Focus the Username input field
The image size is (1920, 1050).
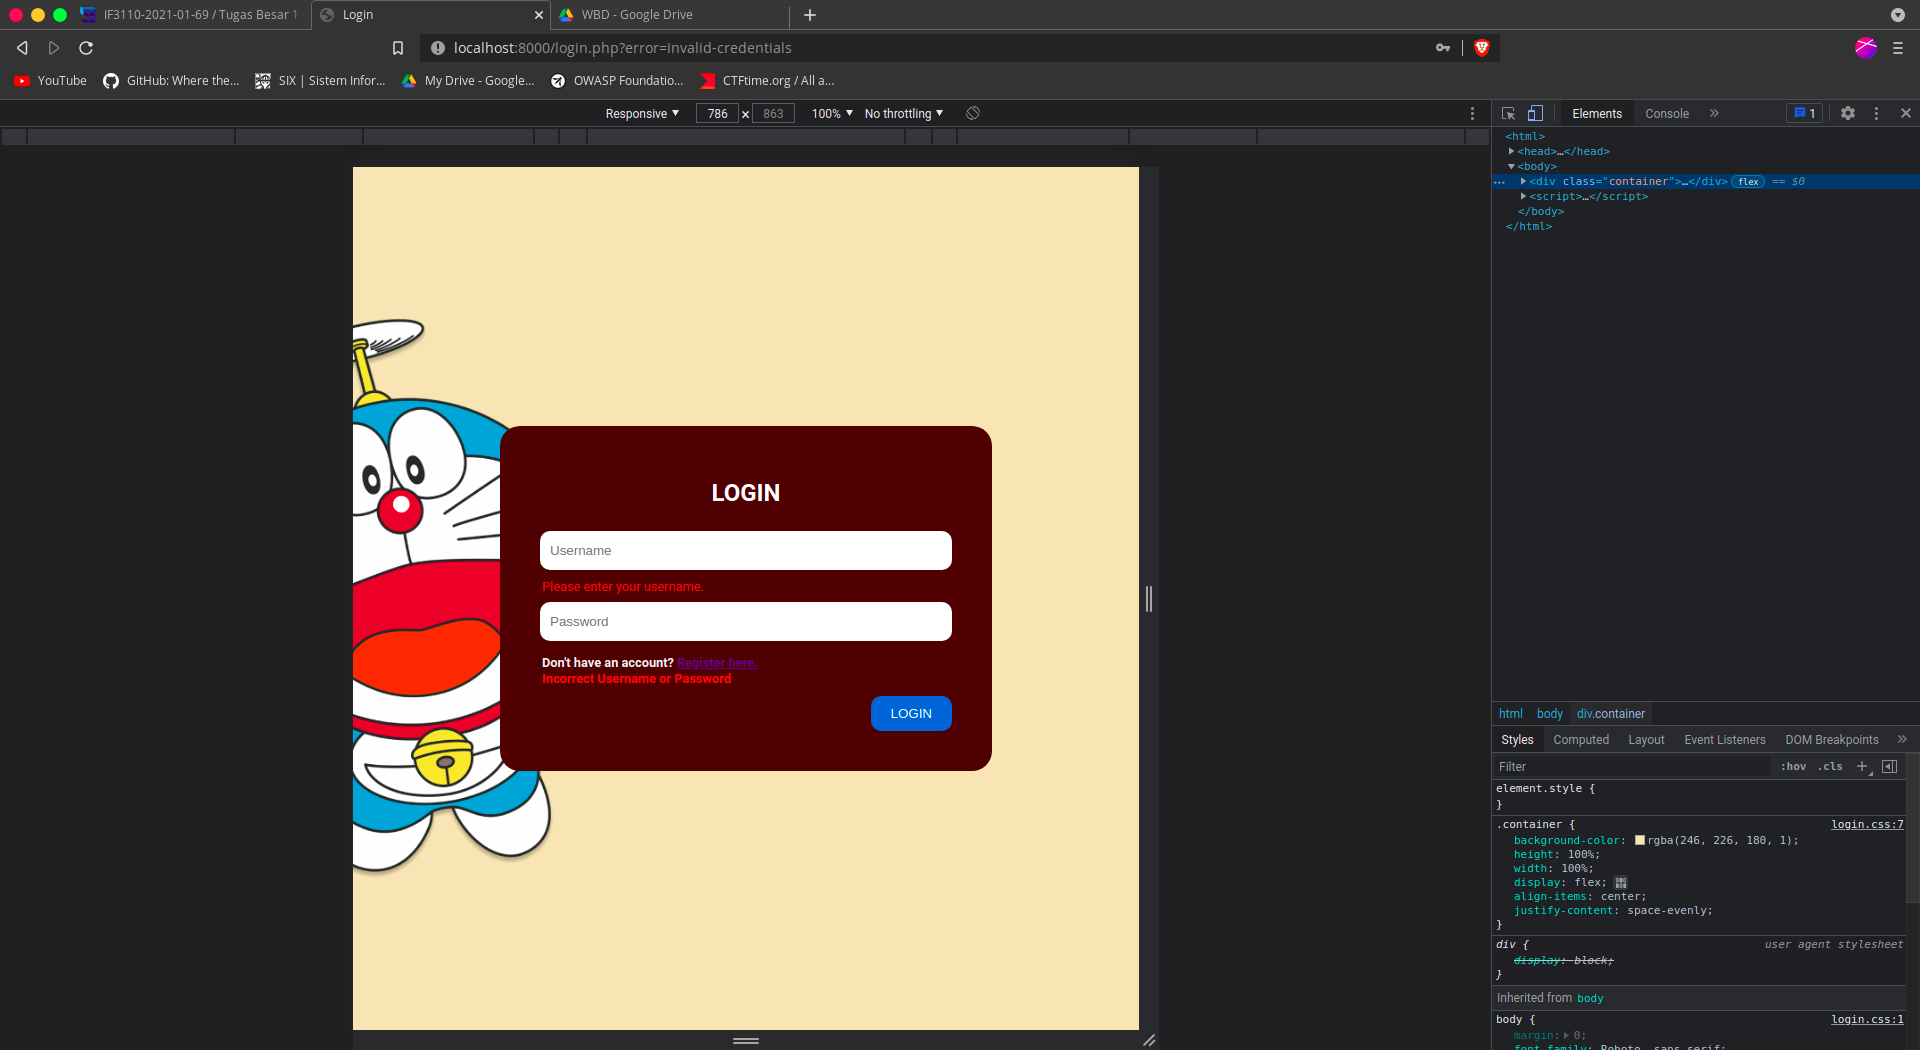coord(746,551)
